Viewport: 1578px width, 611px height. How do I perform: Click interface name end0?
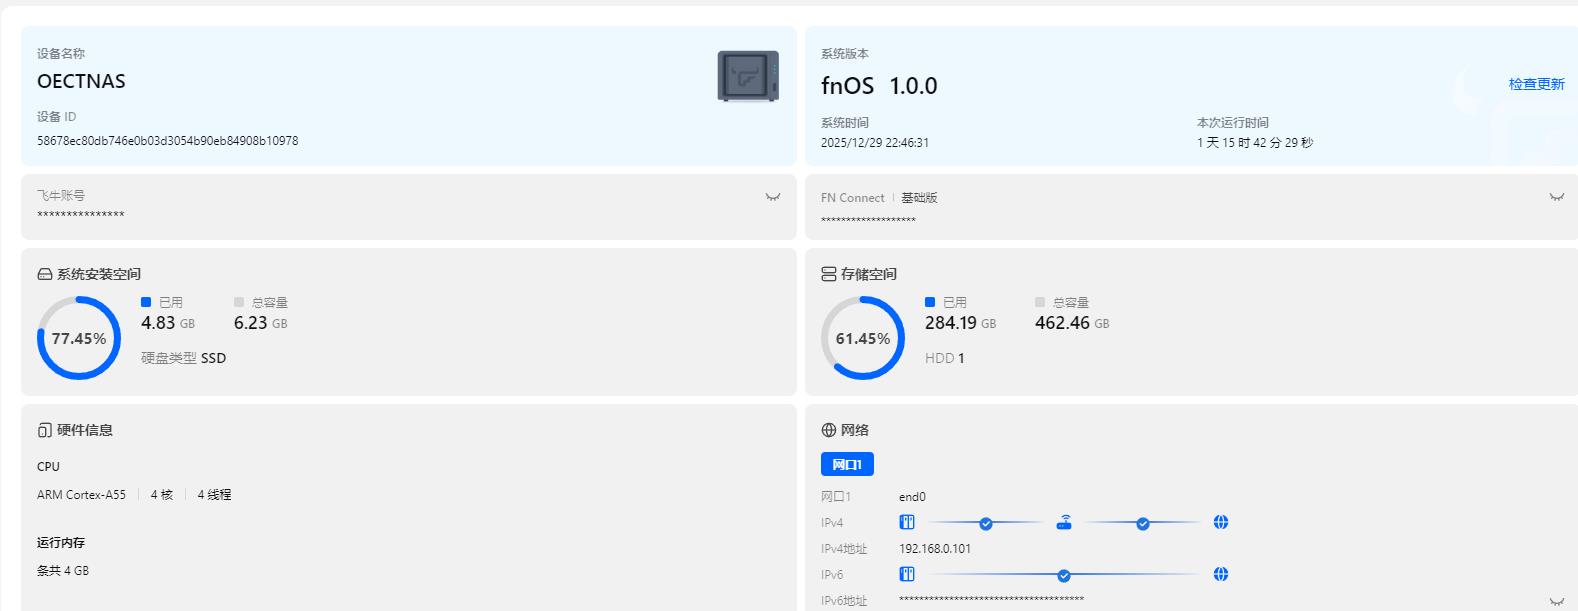[x=912, y=497]
